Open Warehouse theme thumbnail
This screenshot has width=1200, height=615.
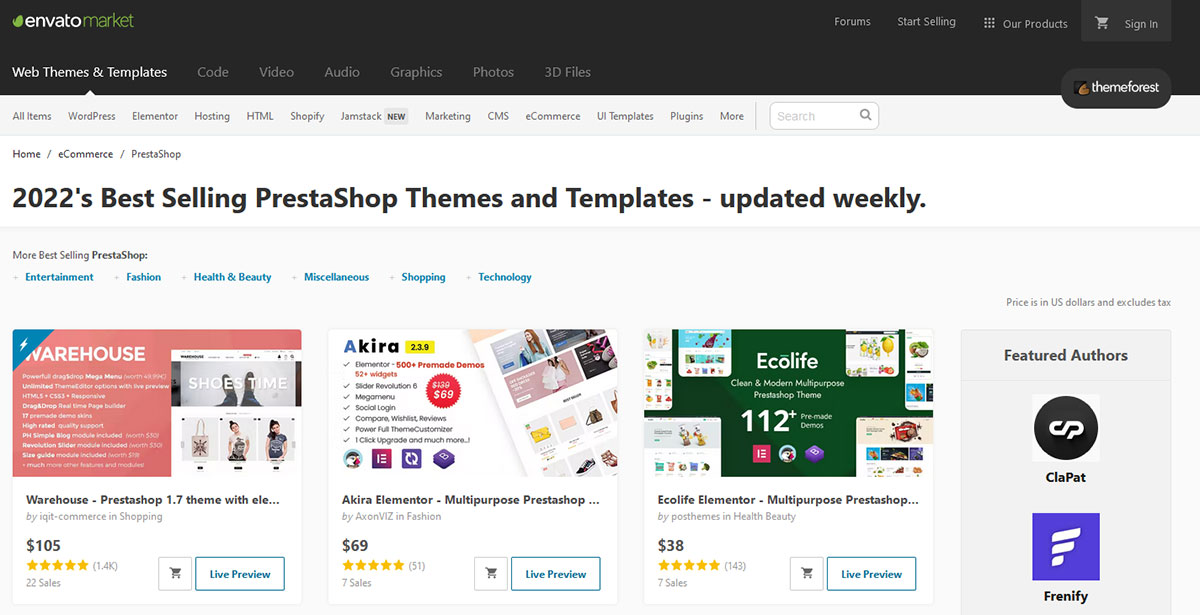pos(157,403)
